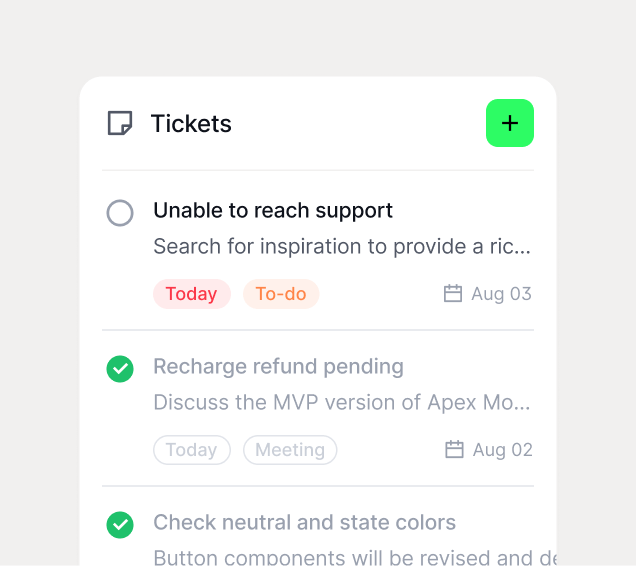The image size is (636, 566).
Task: Click the green plus add-ticket button
Action: 510,123
